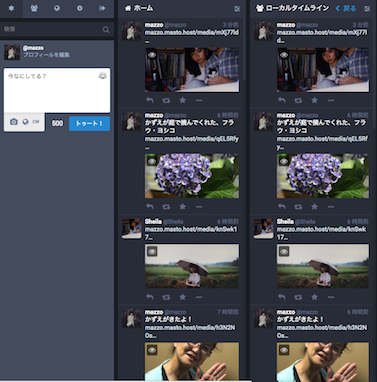Open more menu on ホーム hydrangea post
Screen dimensions: 377x382
click(199, 207)
